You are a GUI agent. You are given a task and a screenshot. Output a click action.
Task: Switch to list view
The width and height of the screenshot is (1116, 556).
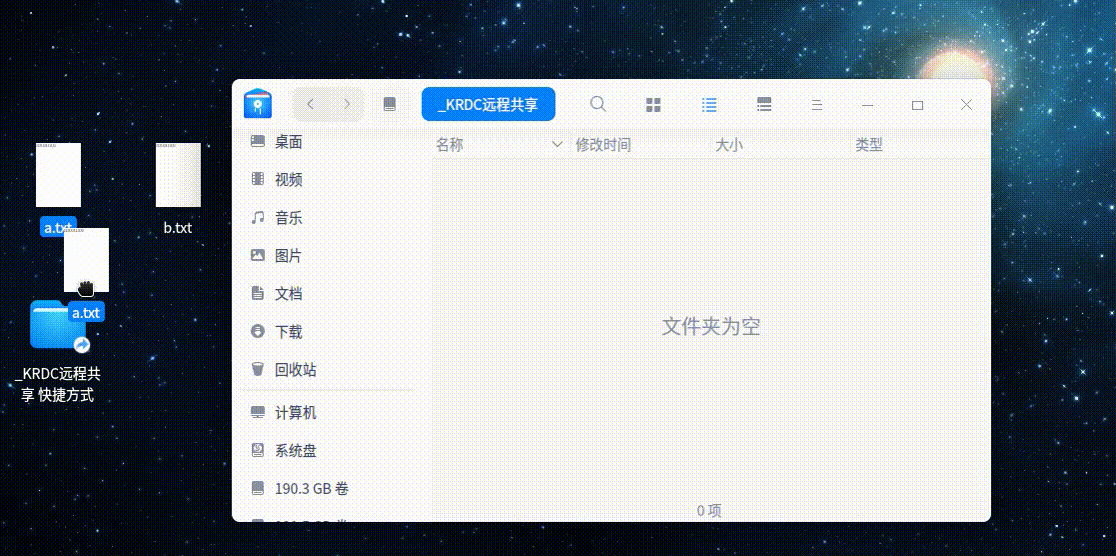709,105
